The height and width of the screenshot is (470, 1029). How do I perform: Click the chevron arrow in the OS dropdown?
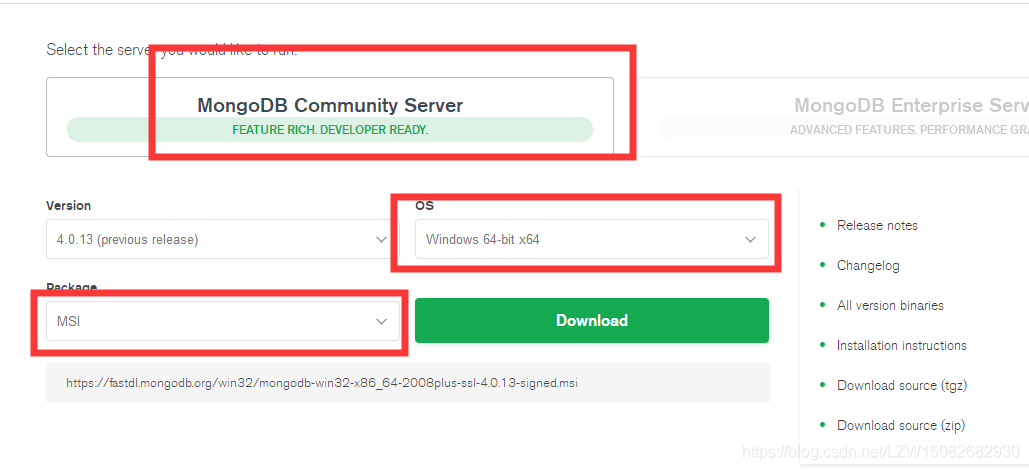click(x=750, y=240)
